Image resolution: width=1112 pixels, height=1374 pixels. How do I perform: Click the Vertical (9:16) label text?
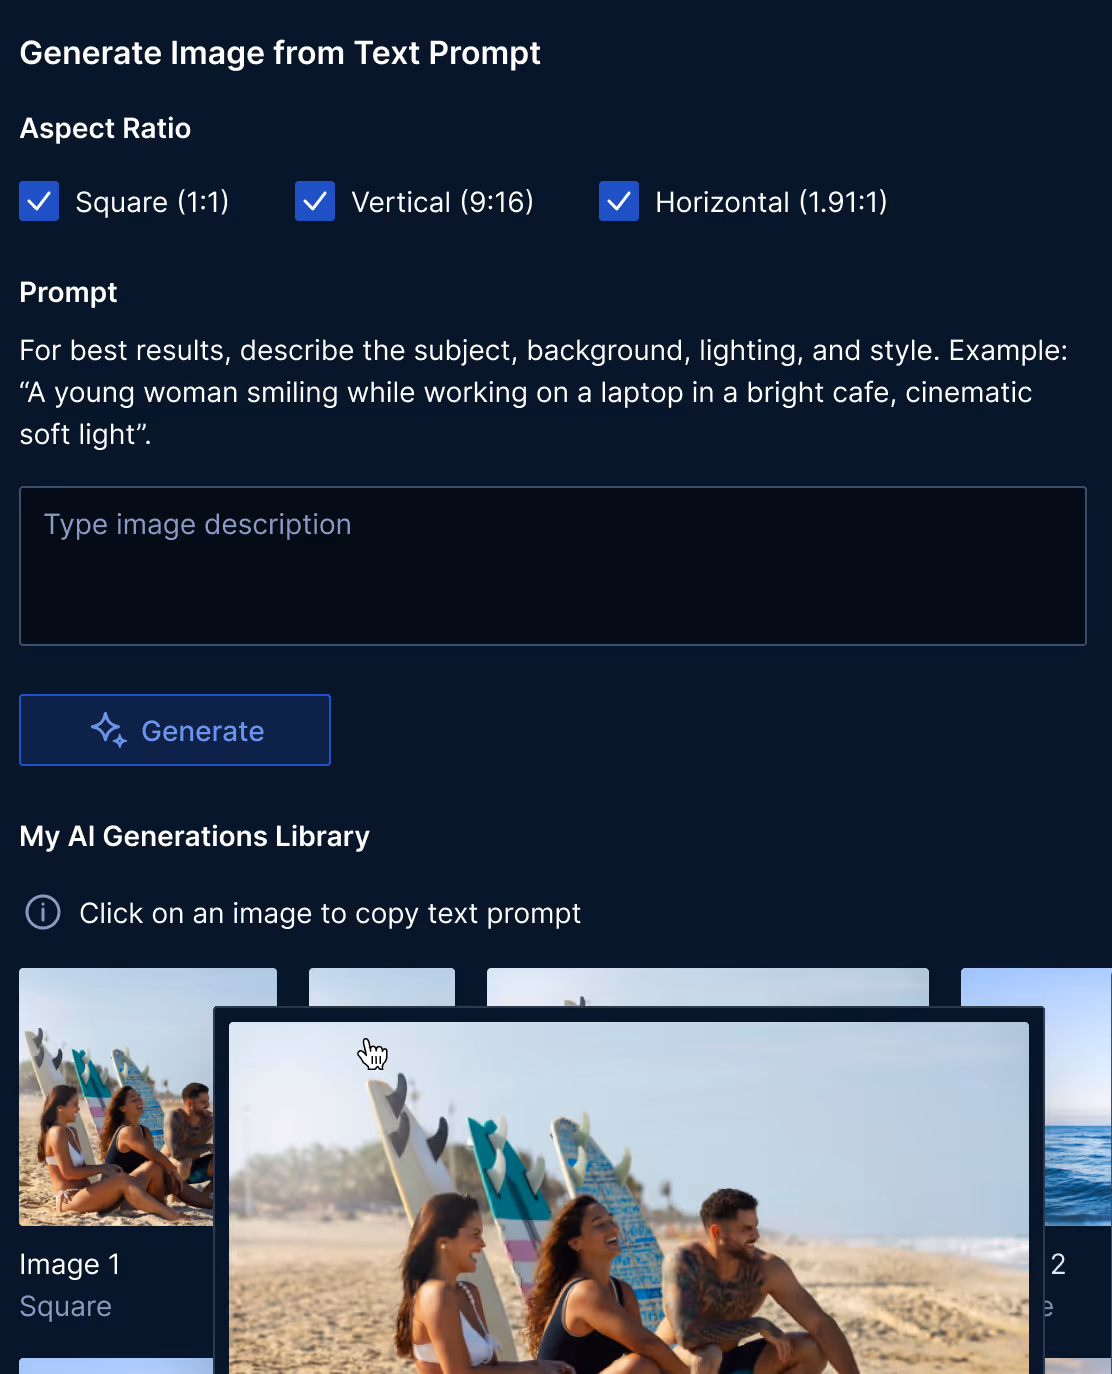(x=442, y=202)
